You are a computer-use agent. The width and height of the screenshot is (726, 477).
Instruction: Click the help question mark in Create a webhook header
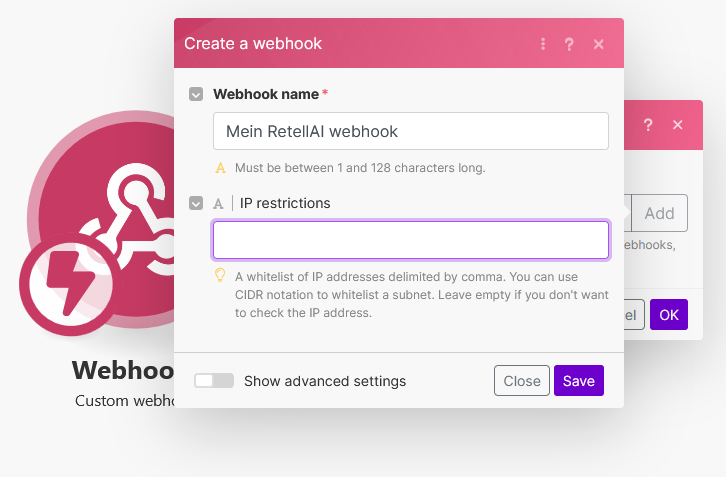pos(569,44)
